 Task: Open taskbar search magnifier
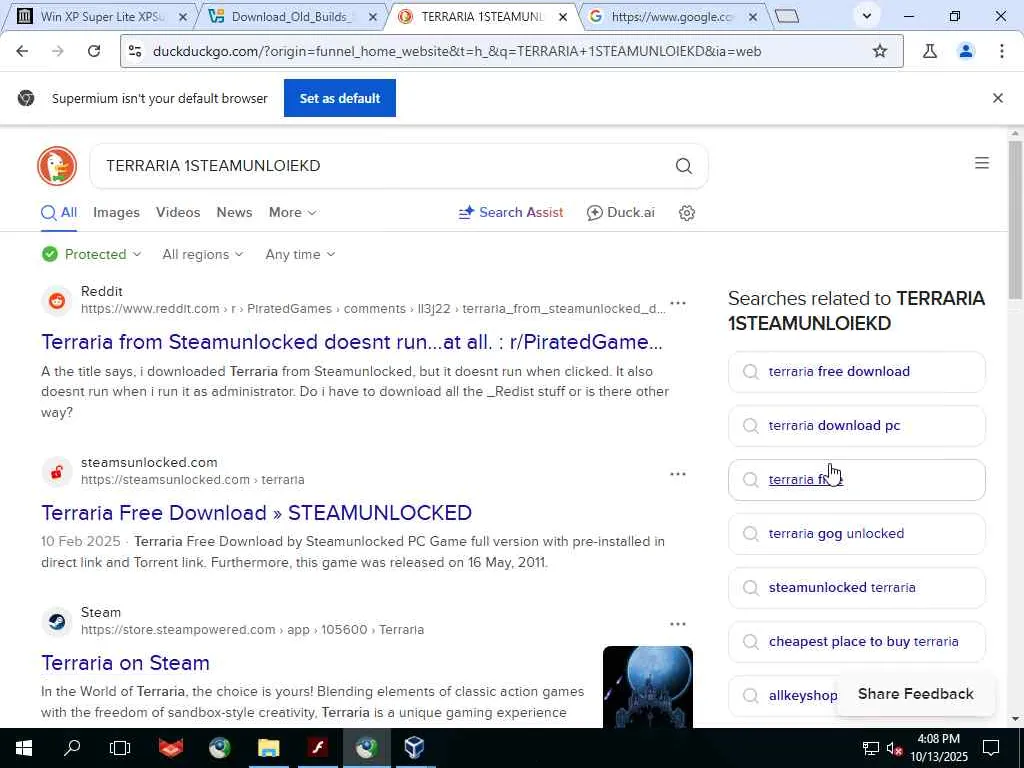point(72,748)
